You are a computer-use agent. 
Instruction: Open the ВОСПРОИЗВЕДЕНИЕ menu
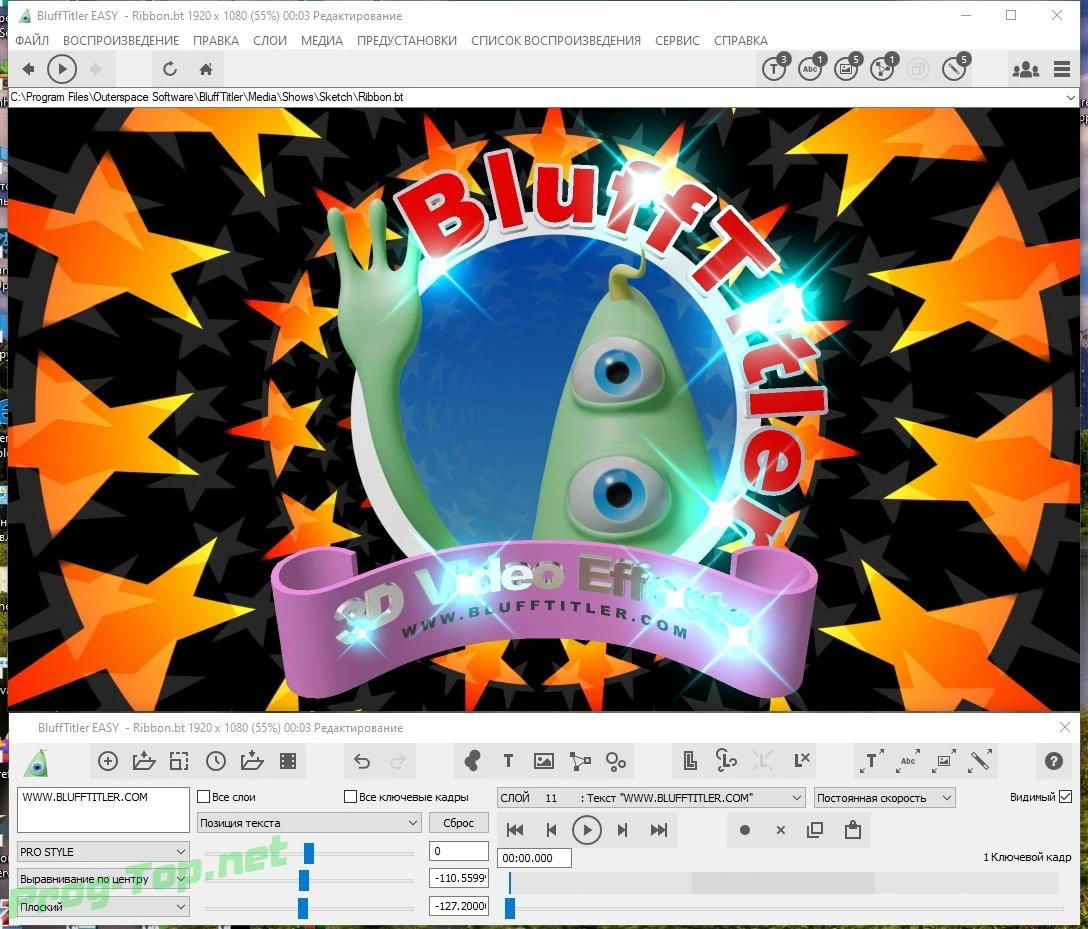click(121, 40)
